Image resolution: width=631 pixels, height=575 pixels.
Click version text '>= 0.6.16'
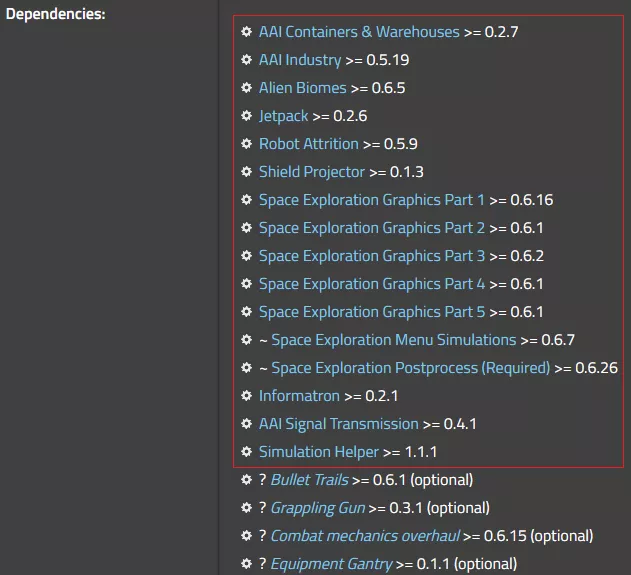[521, 200]
